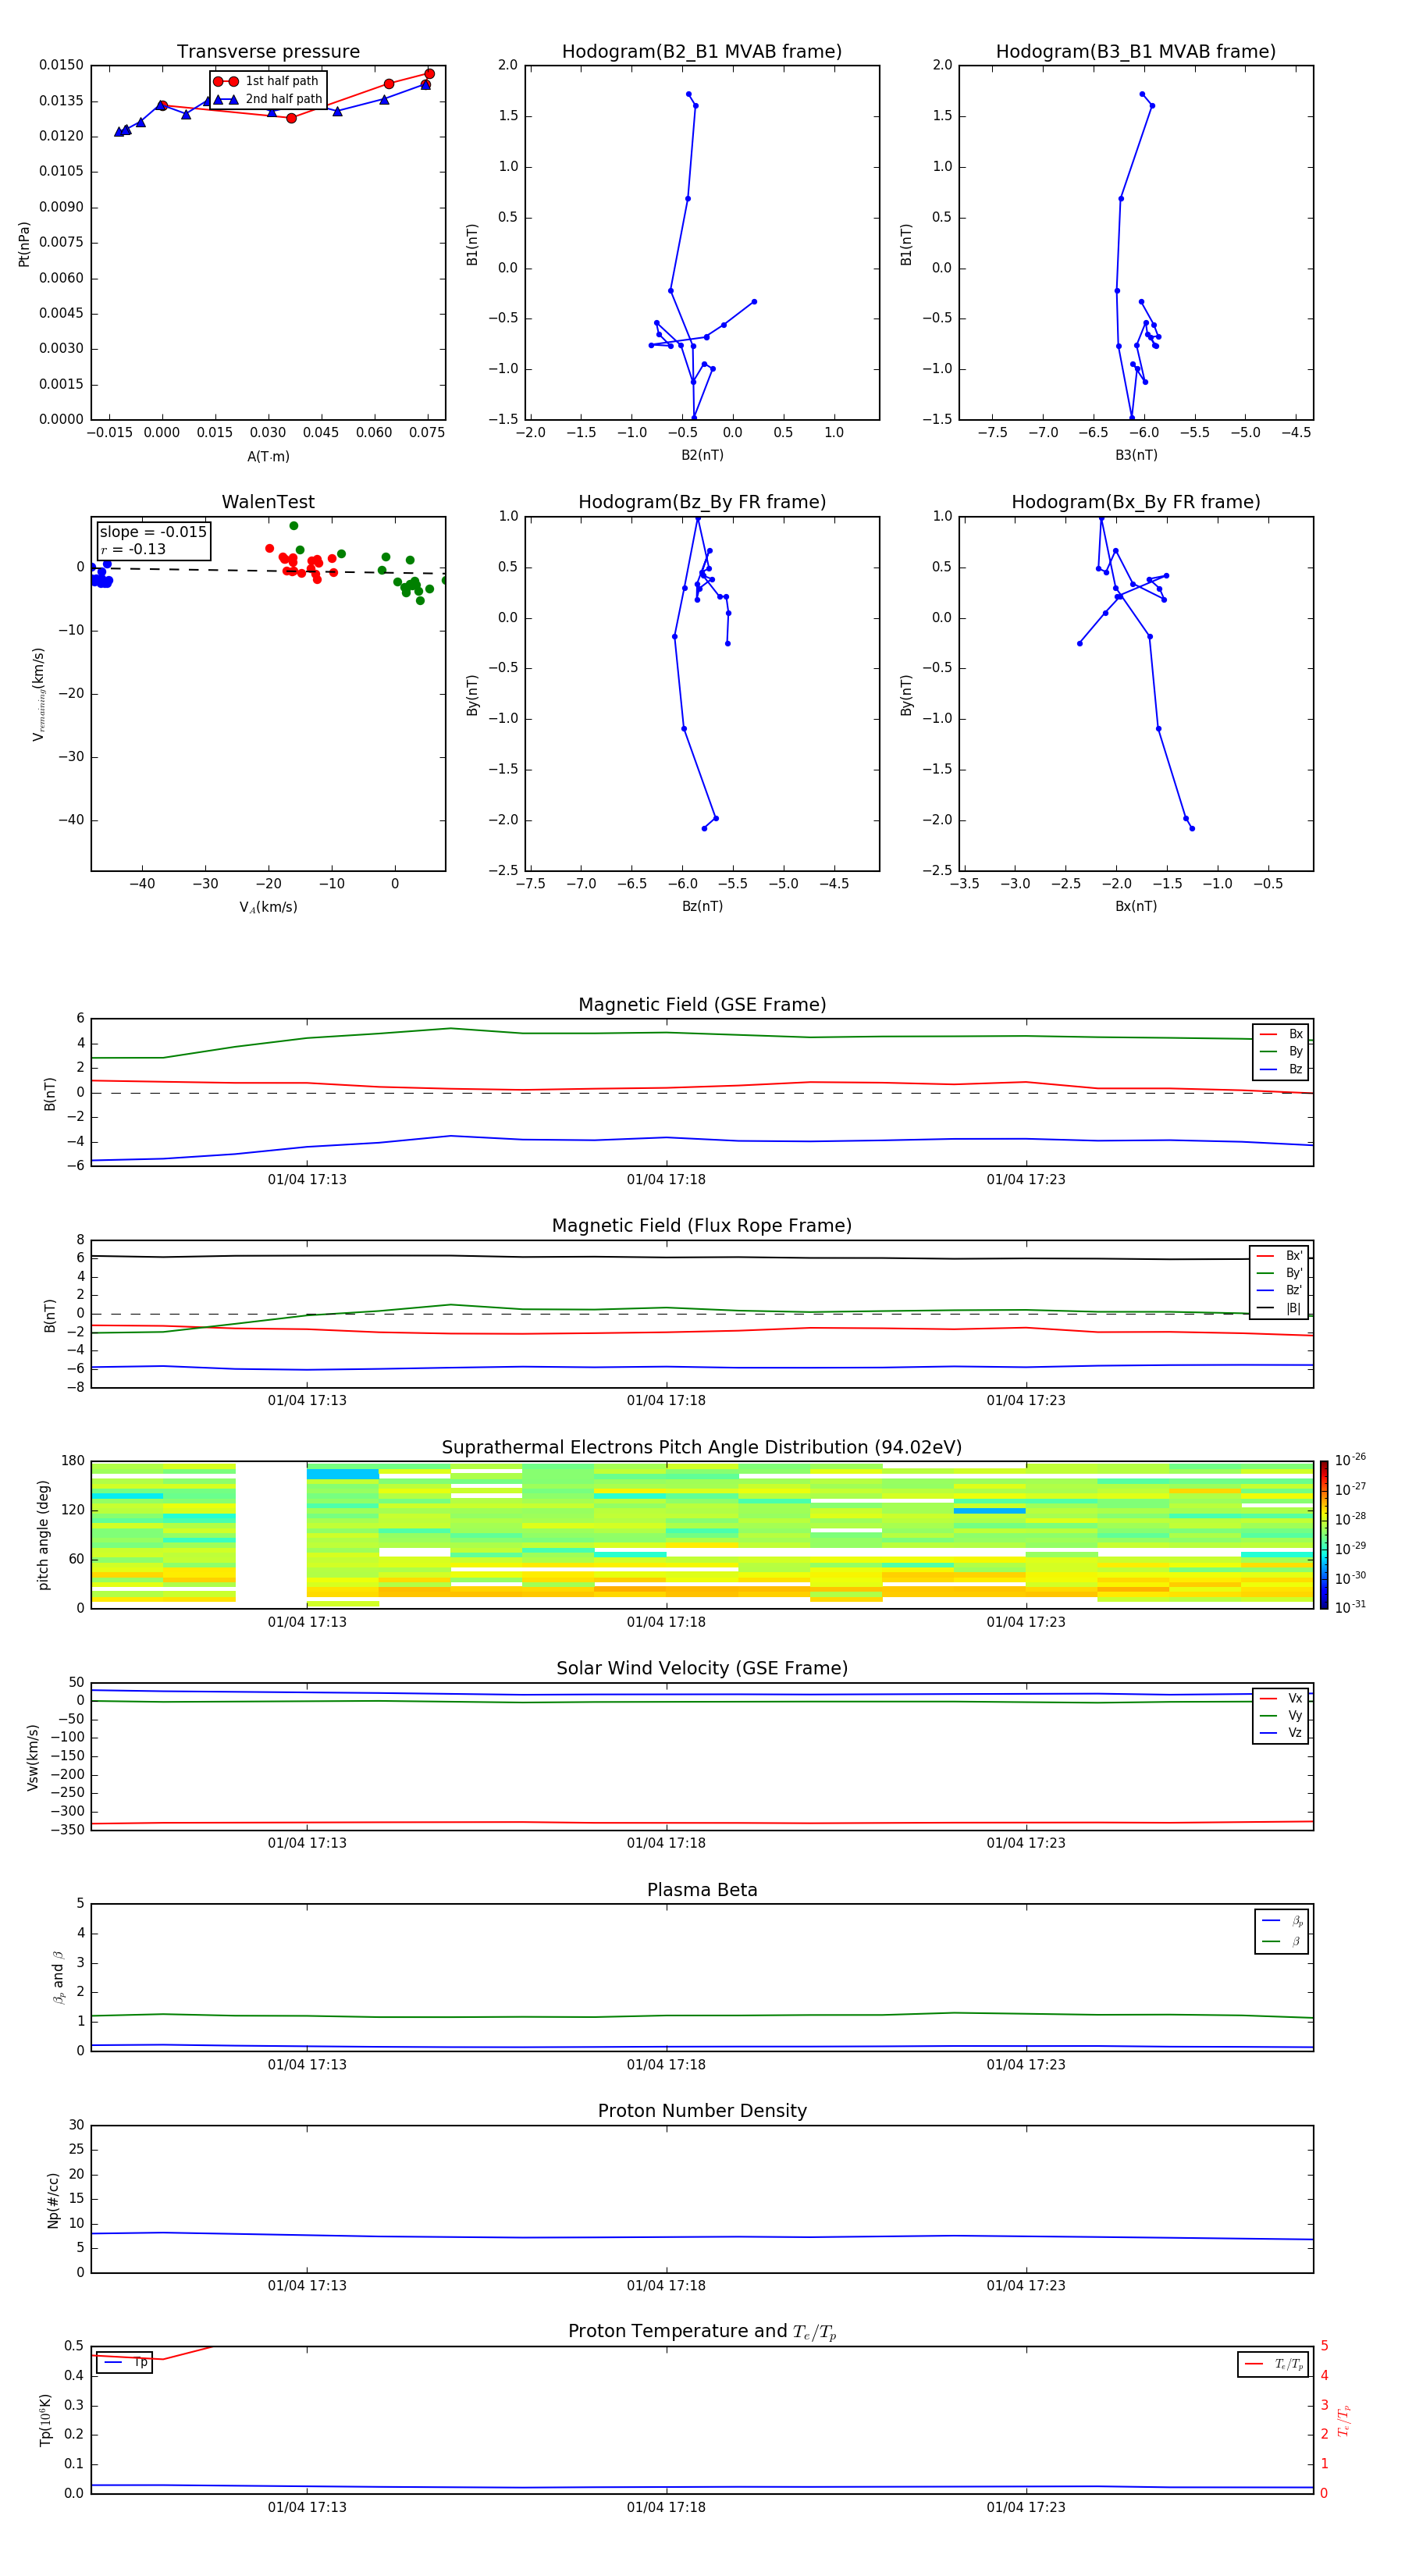This screenshot has height=2576, width=1405.
Task: Click the 10^-26 colorbar tick label
Action: coord(1350,1460)
